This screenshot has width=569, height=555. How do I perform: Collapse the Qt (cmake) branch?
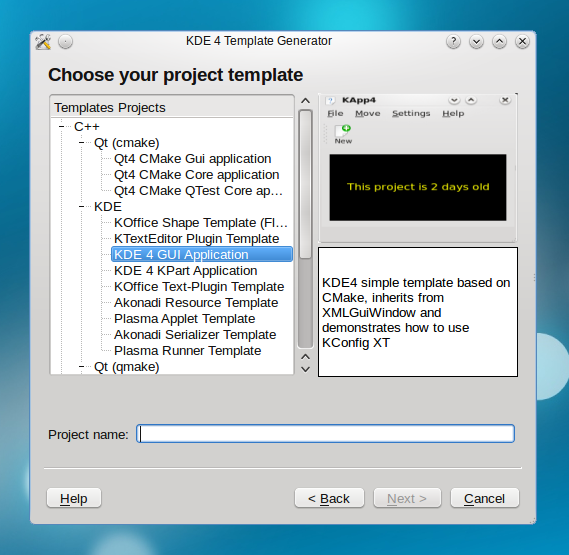82,143
